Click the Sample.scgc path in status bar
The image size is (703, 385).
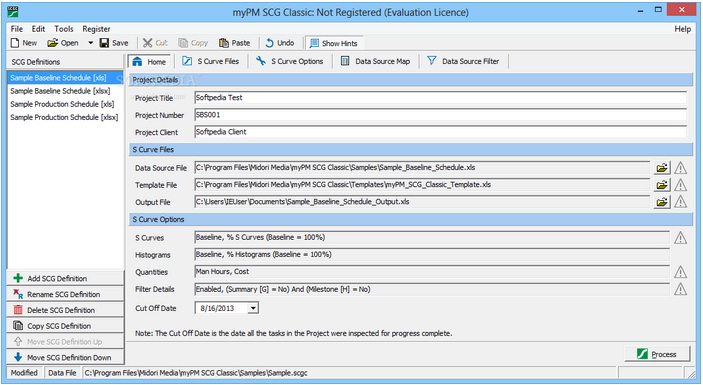(x=196, y=372)
